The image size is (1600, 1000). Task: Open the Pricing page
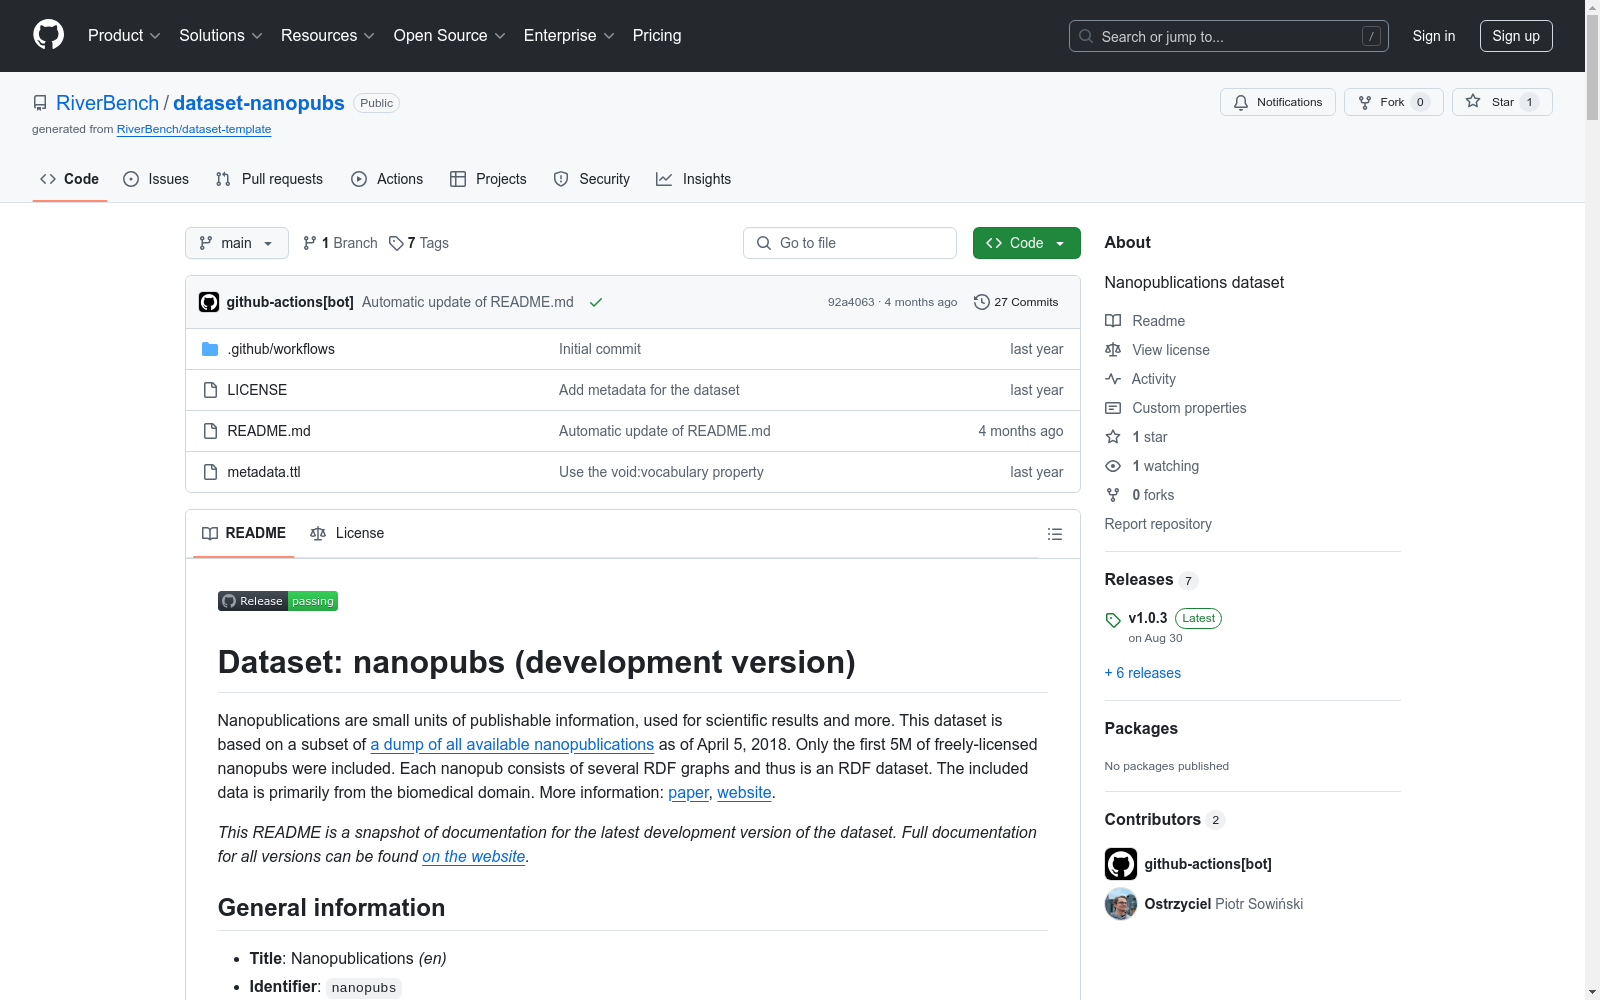[x=657, y=36]
